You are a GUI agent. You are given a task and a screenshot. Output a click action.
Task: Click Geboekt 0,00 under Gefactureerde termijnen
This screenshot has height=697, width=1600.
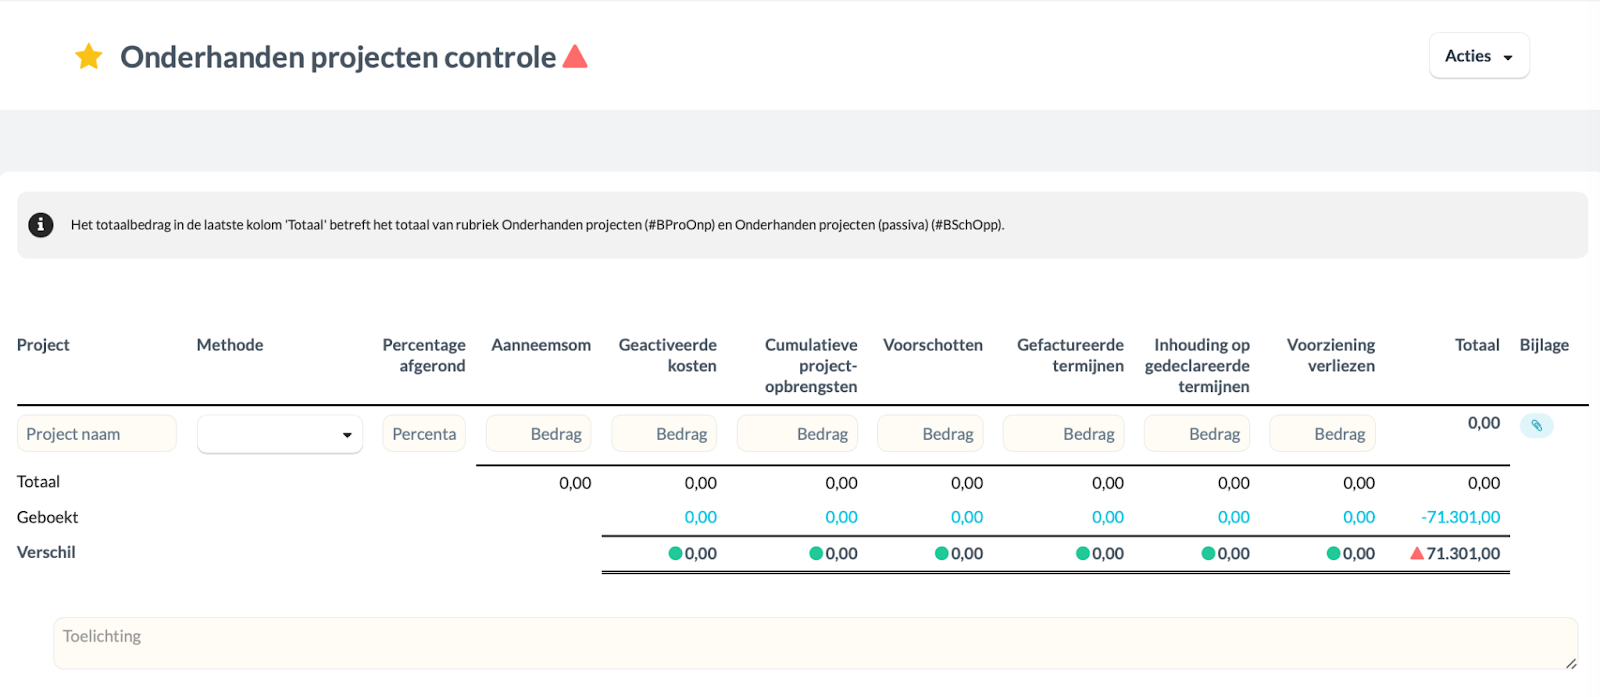coord(1107,517)
